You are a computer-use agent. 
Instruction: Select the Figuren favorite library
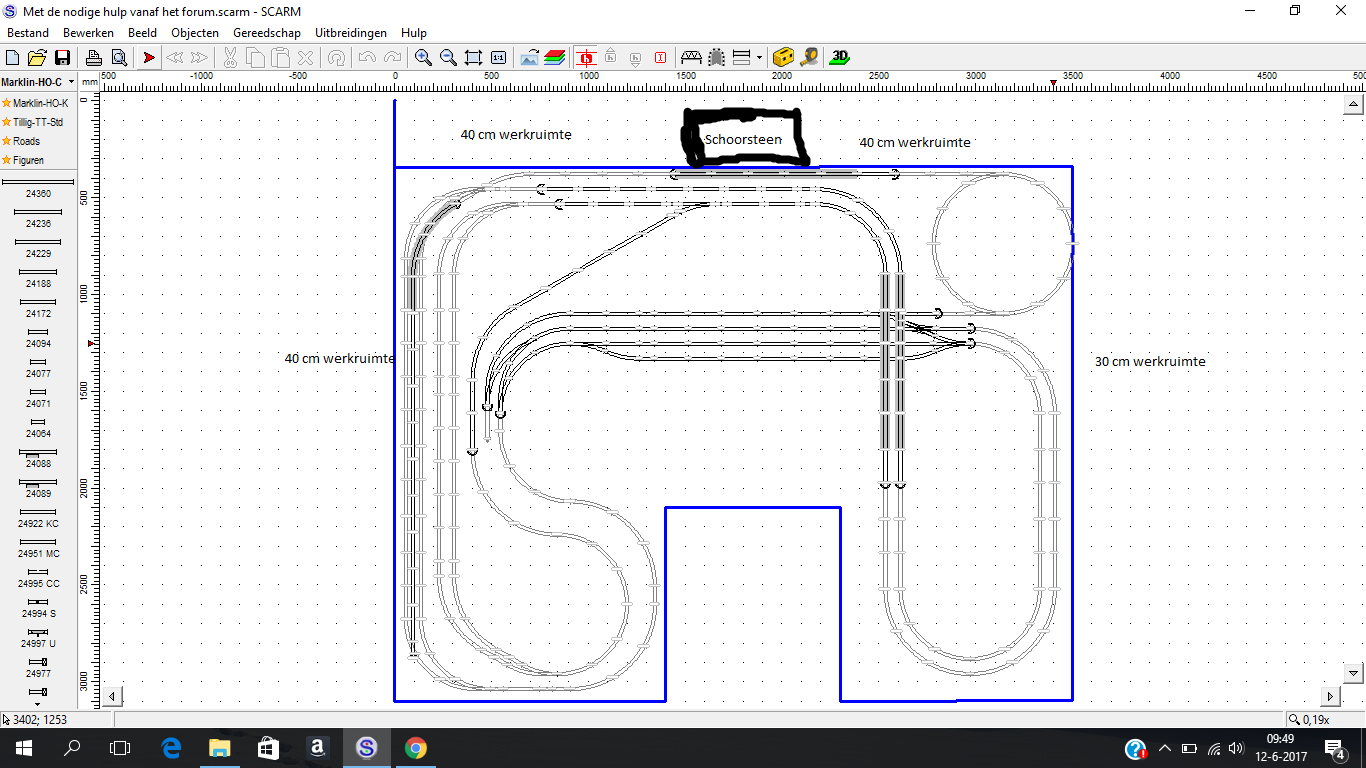(x=23, y=160)
